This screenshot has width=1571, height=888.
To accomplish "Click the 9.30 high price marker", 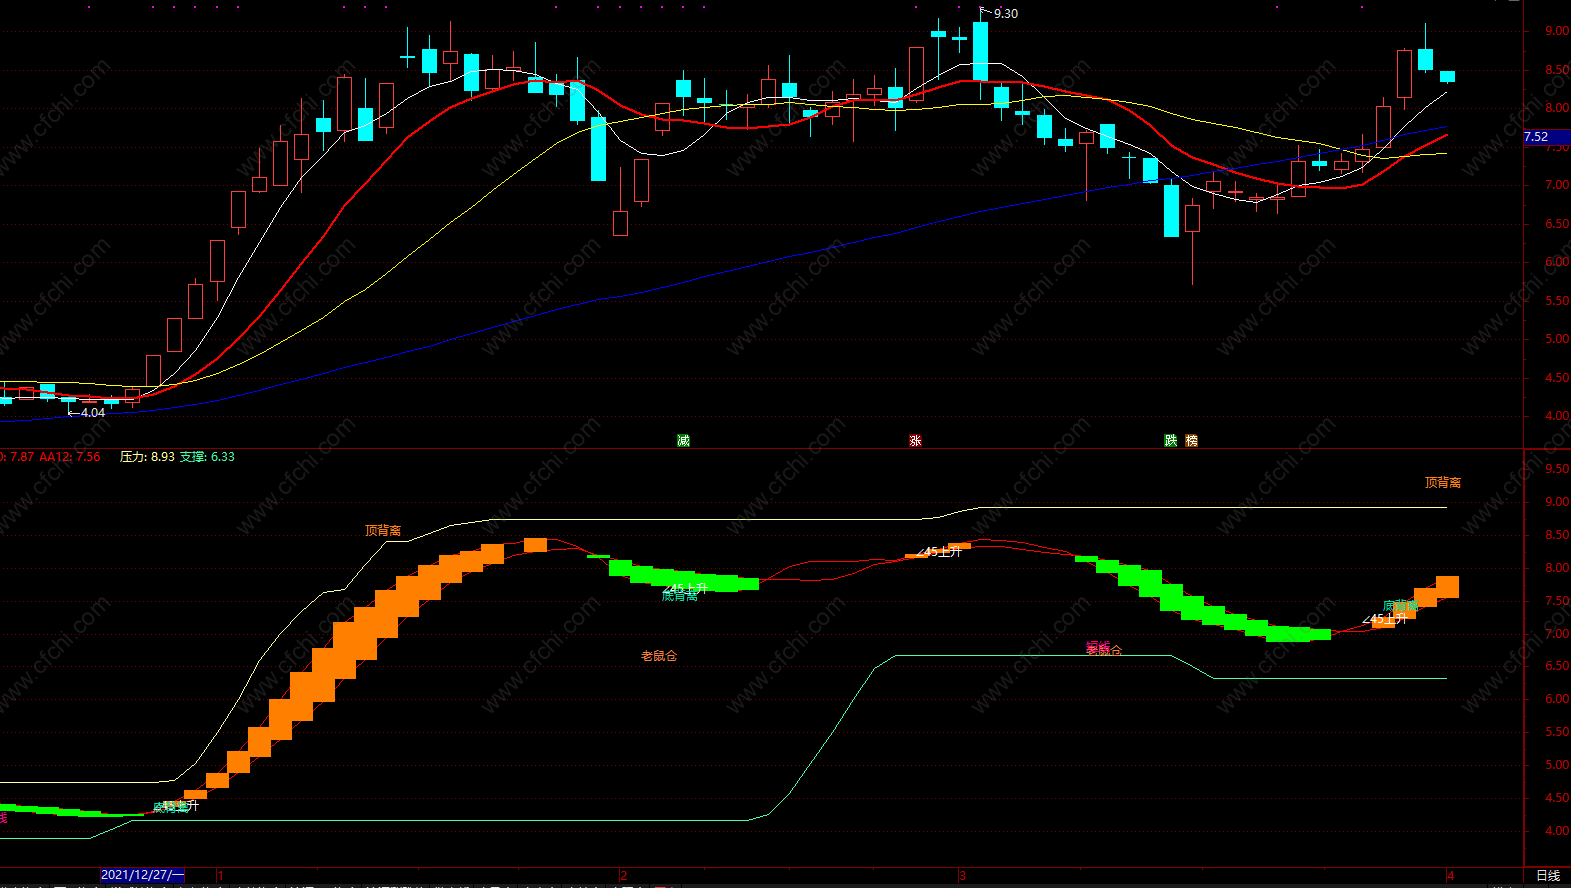I will tap(1006, 14).
